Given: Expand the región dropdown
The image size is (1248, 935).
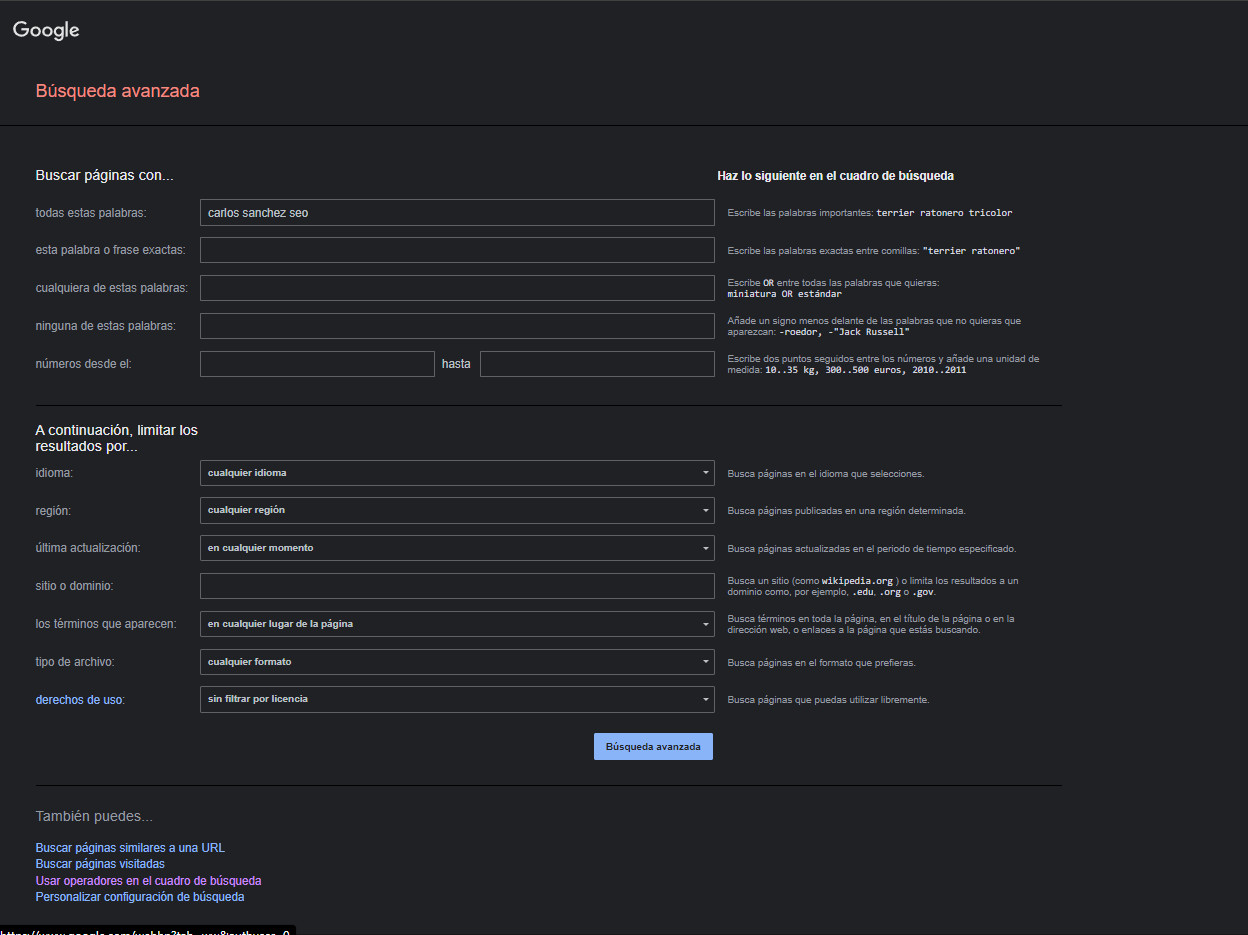Looking at the screenshot, I should pos(457,510).
